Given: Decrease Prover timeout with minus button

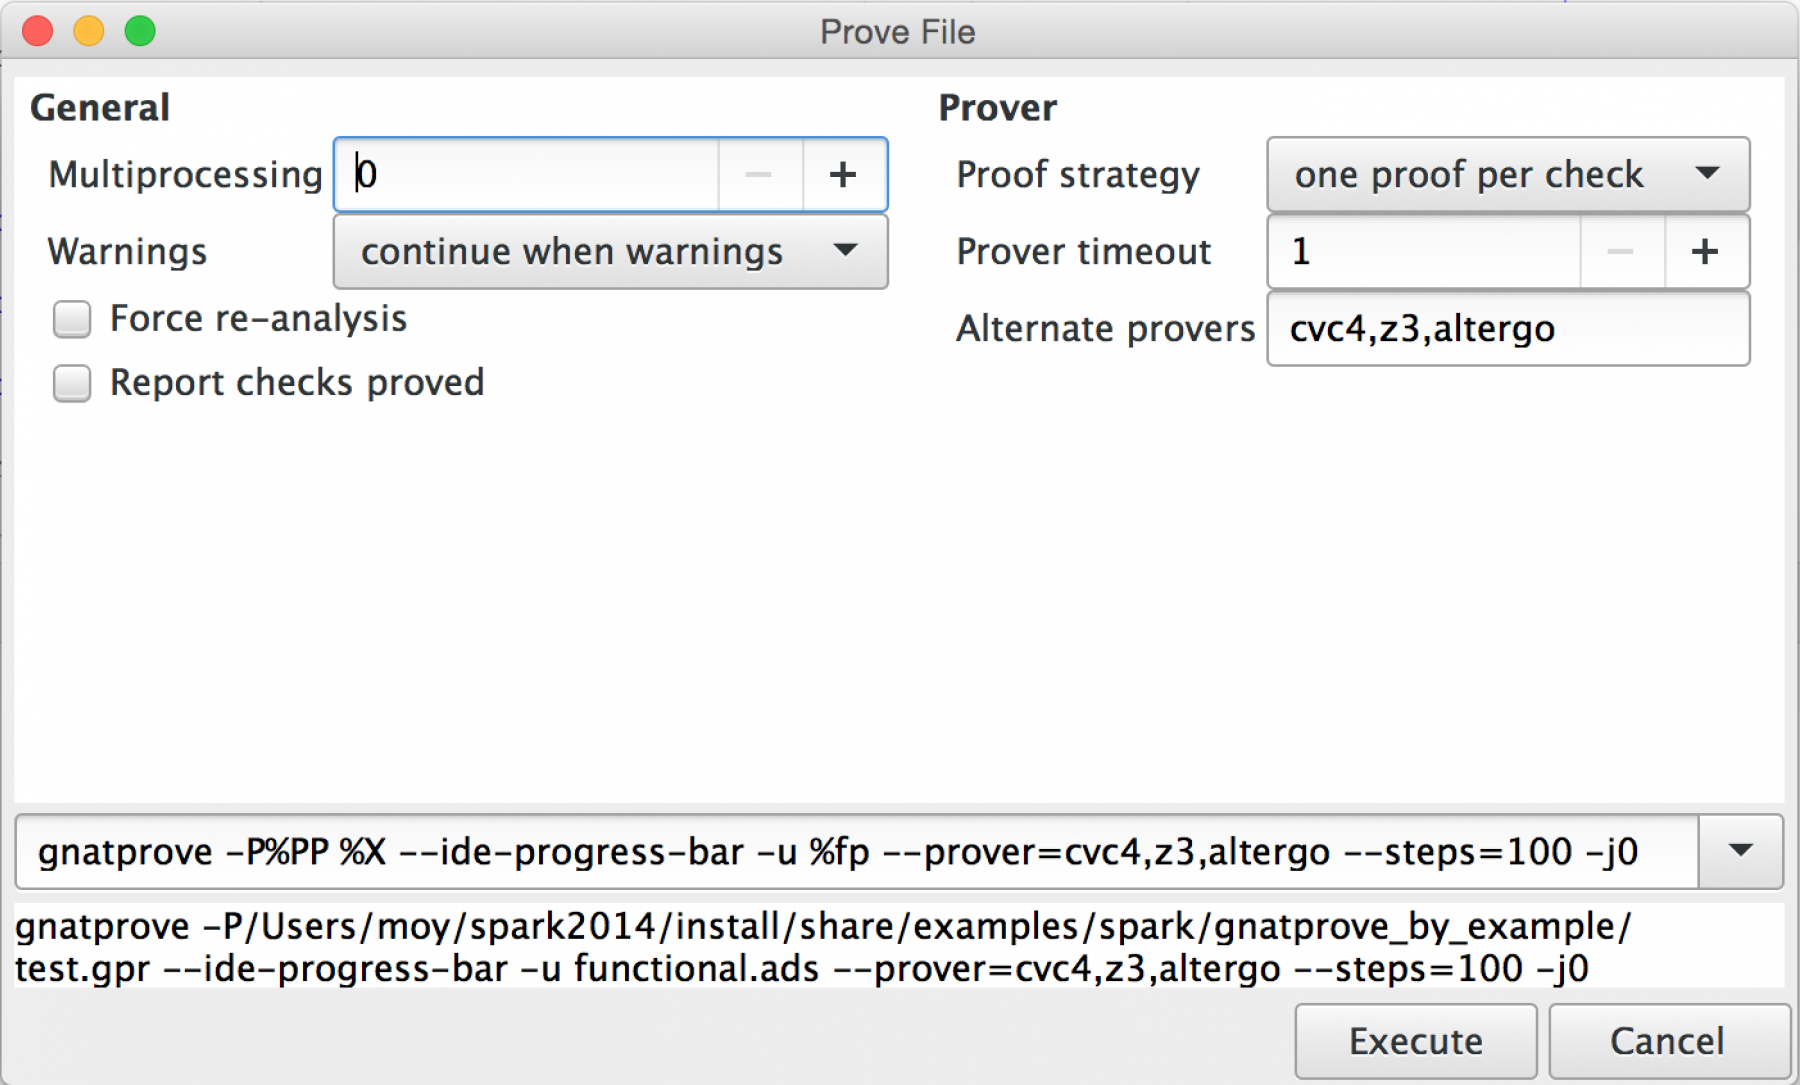Looking at the screenshot, I should click(x=1622, y=251).
